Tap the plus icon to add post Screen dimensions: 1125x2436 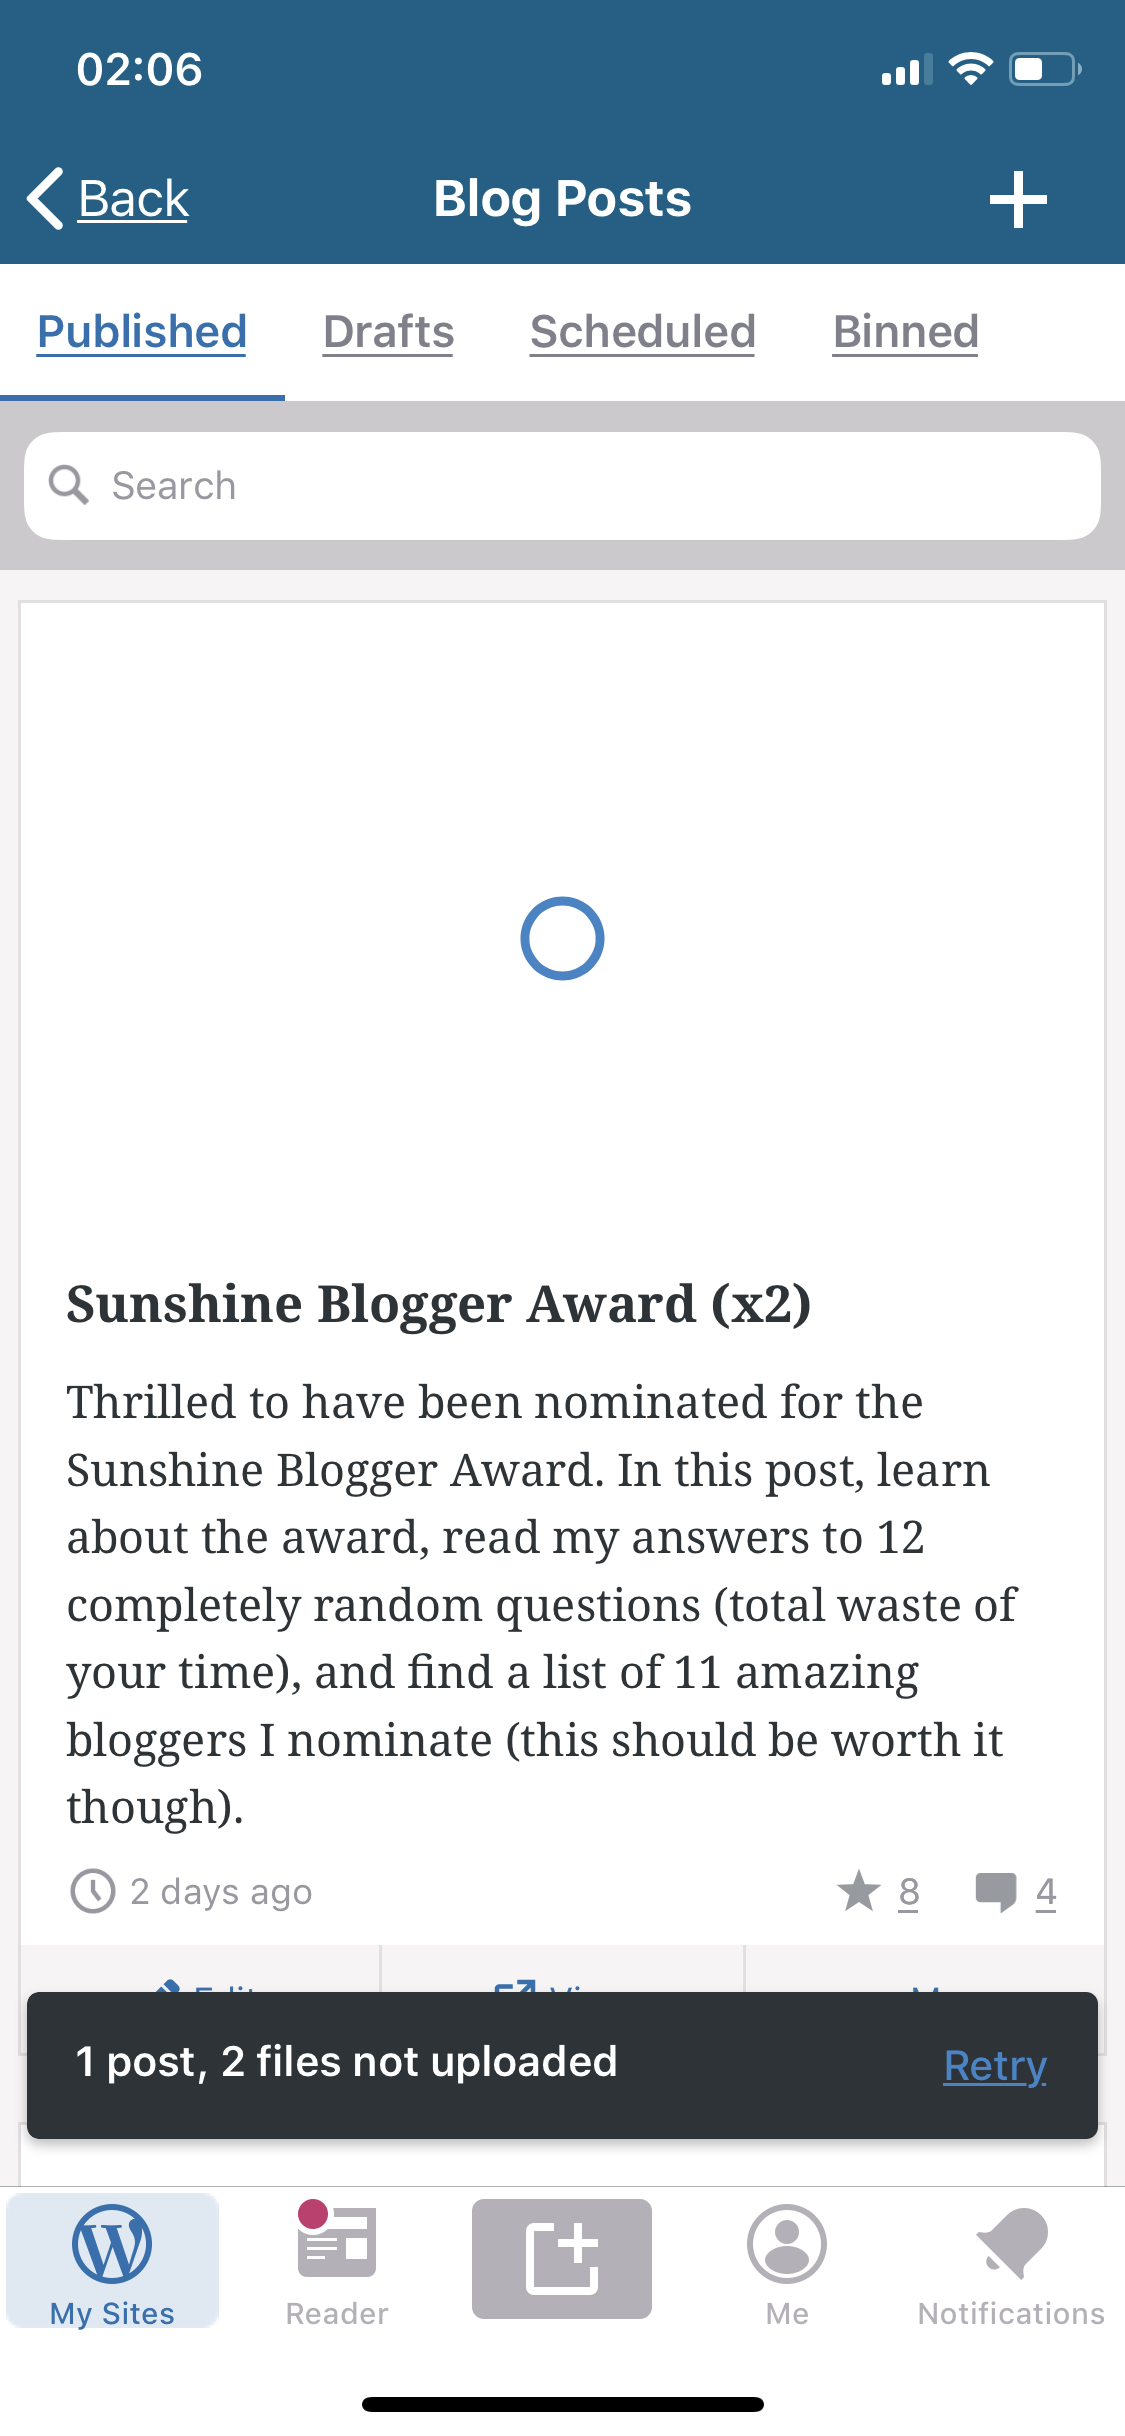(x=1017, y=199)
